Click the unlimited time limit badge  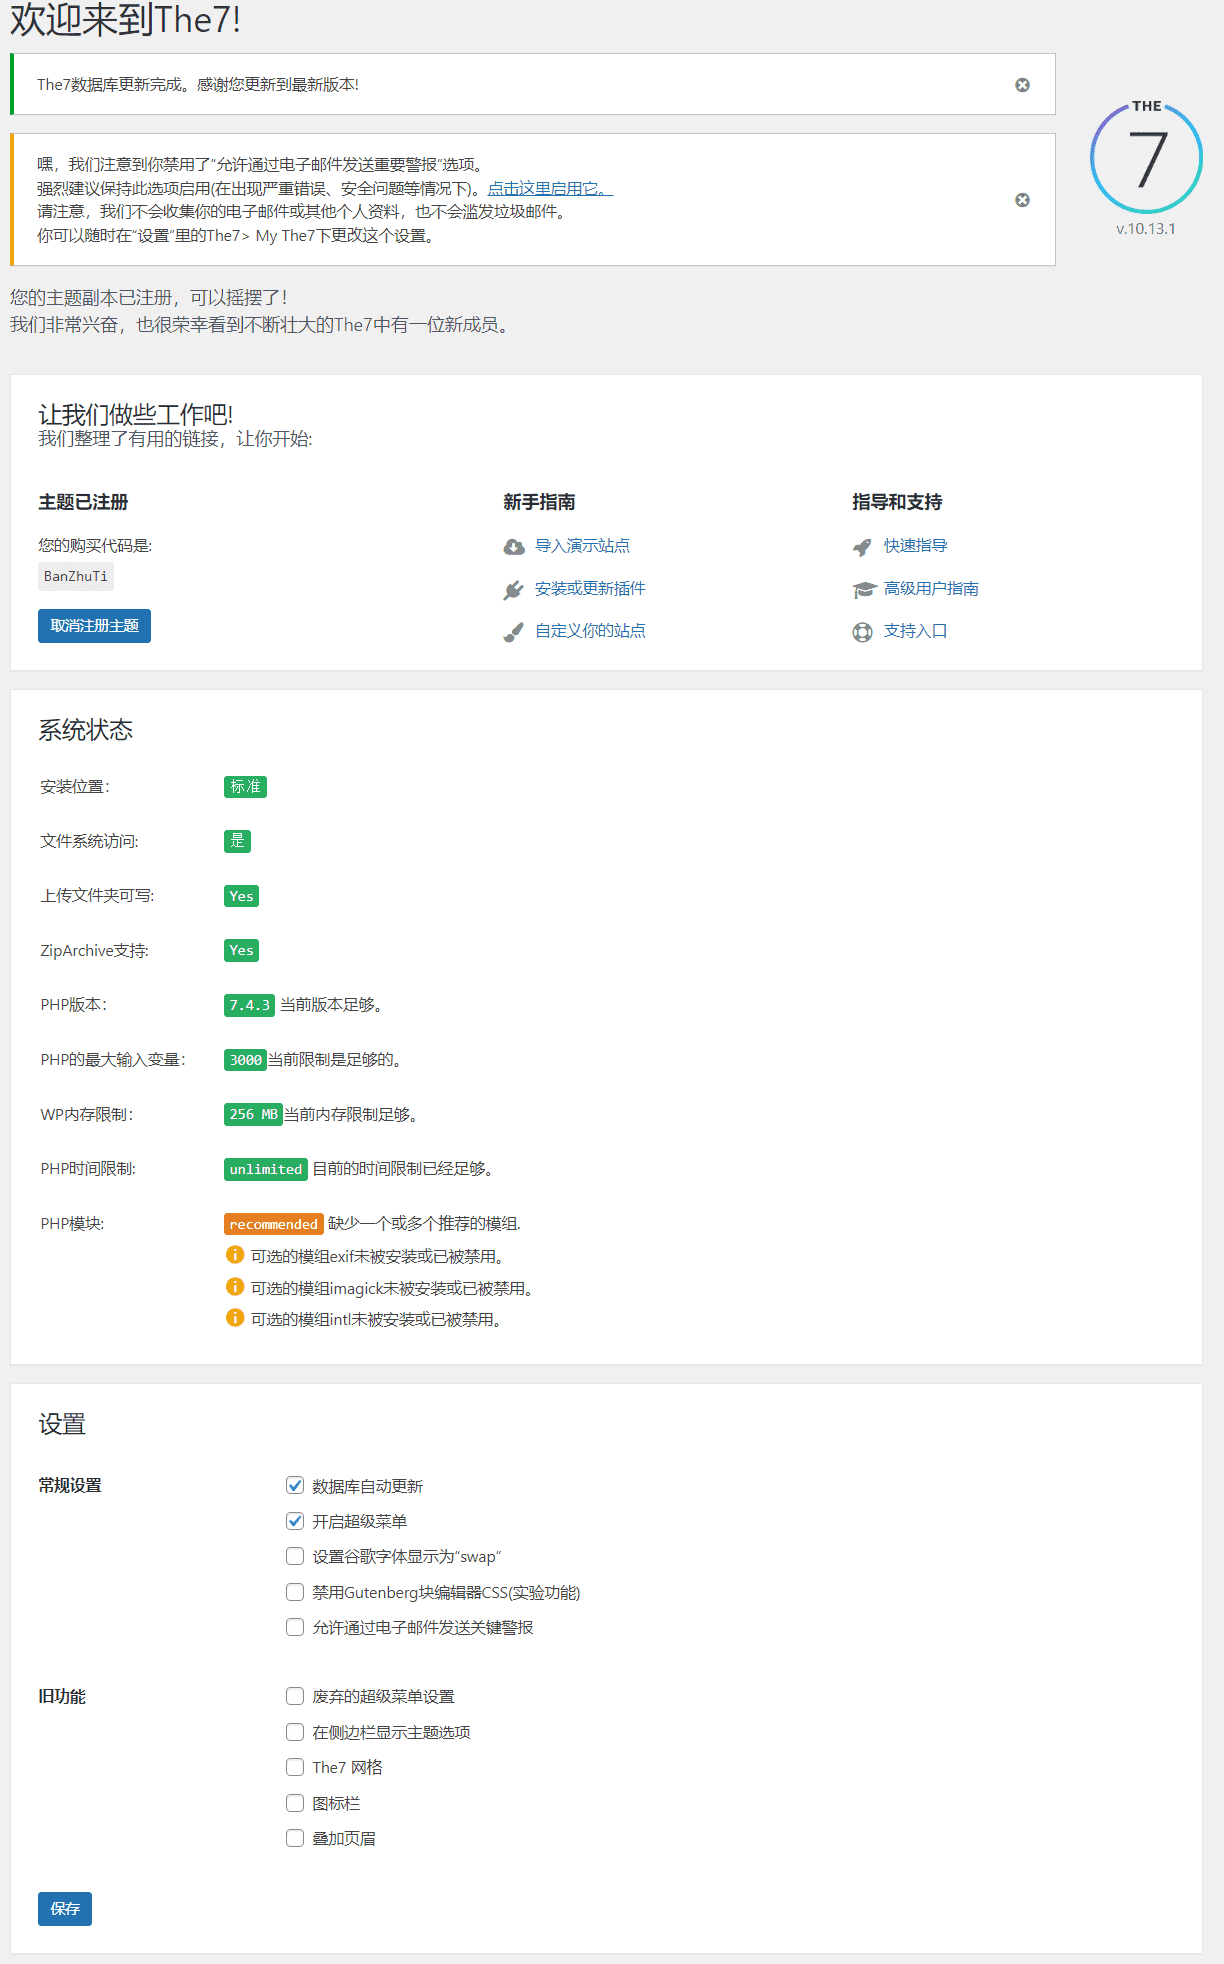[265, 1169]
